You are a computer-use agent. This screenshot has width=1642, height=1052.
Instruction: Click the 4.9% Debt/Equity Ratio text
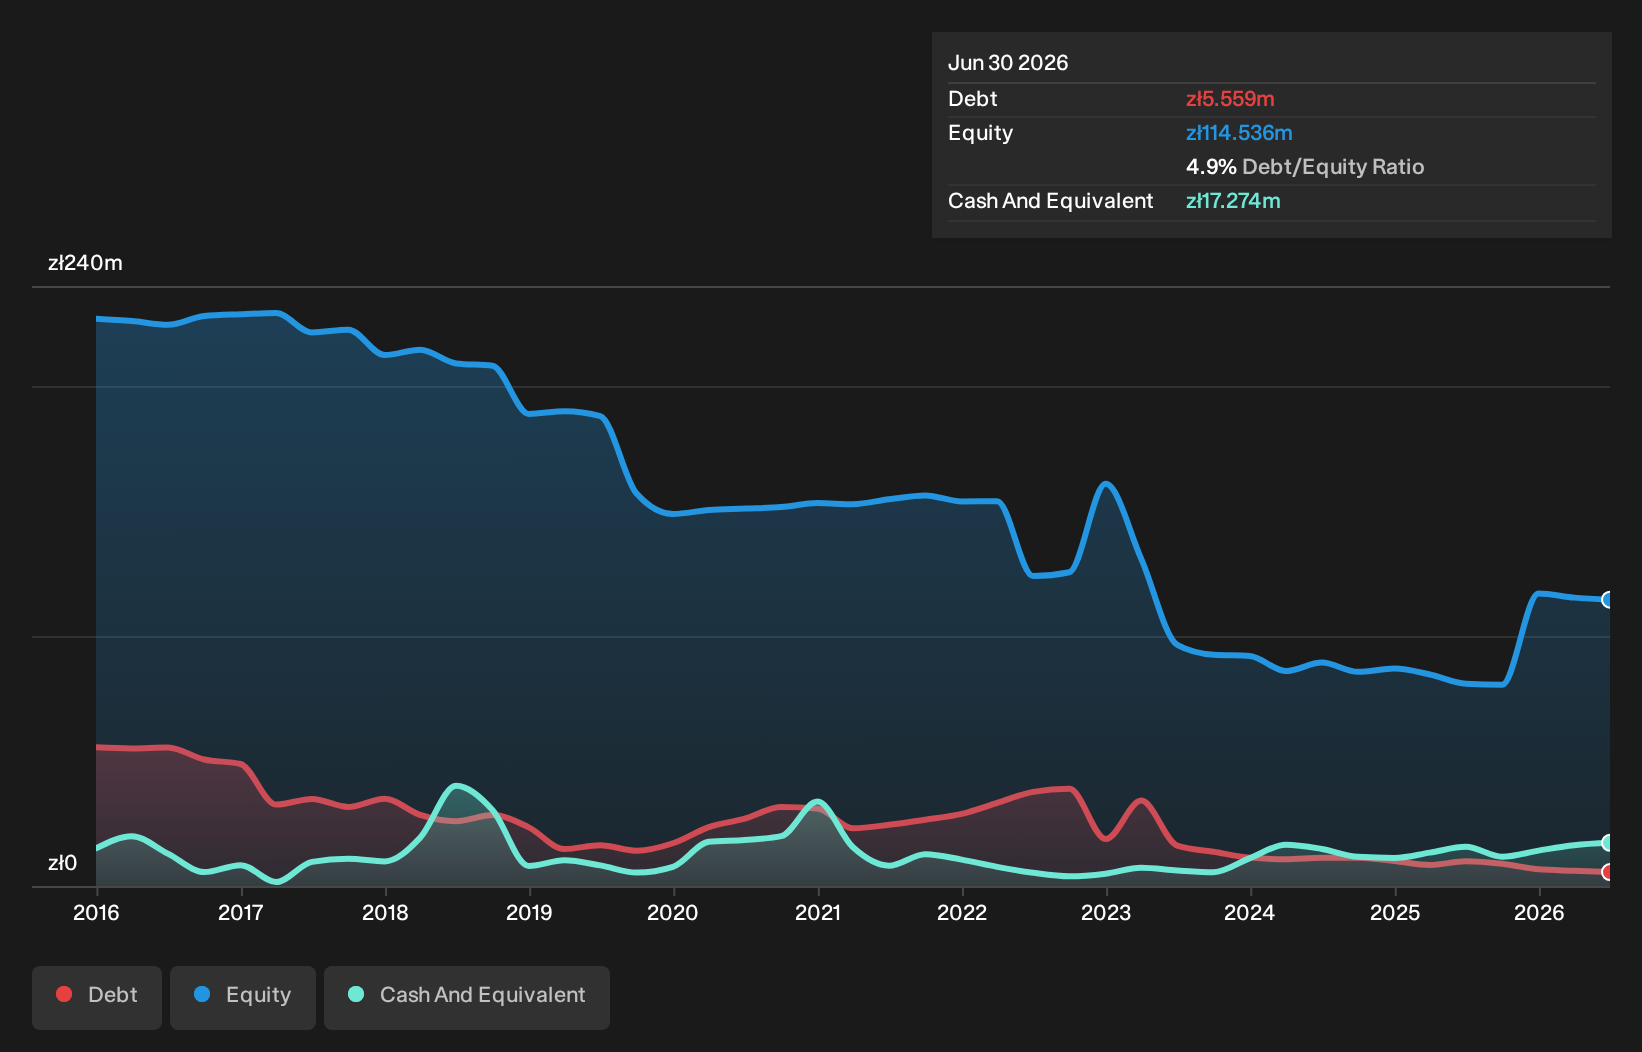1305,167
